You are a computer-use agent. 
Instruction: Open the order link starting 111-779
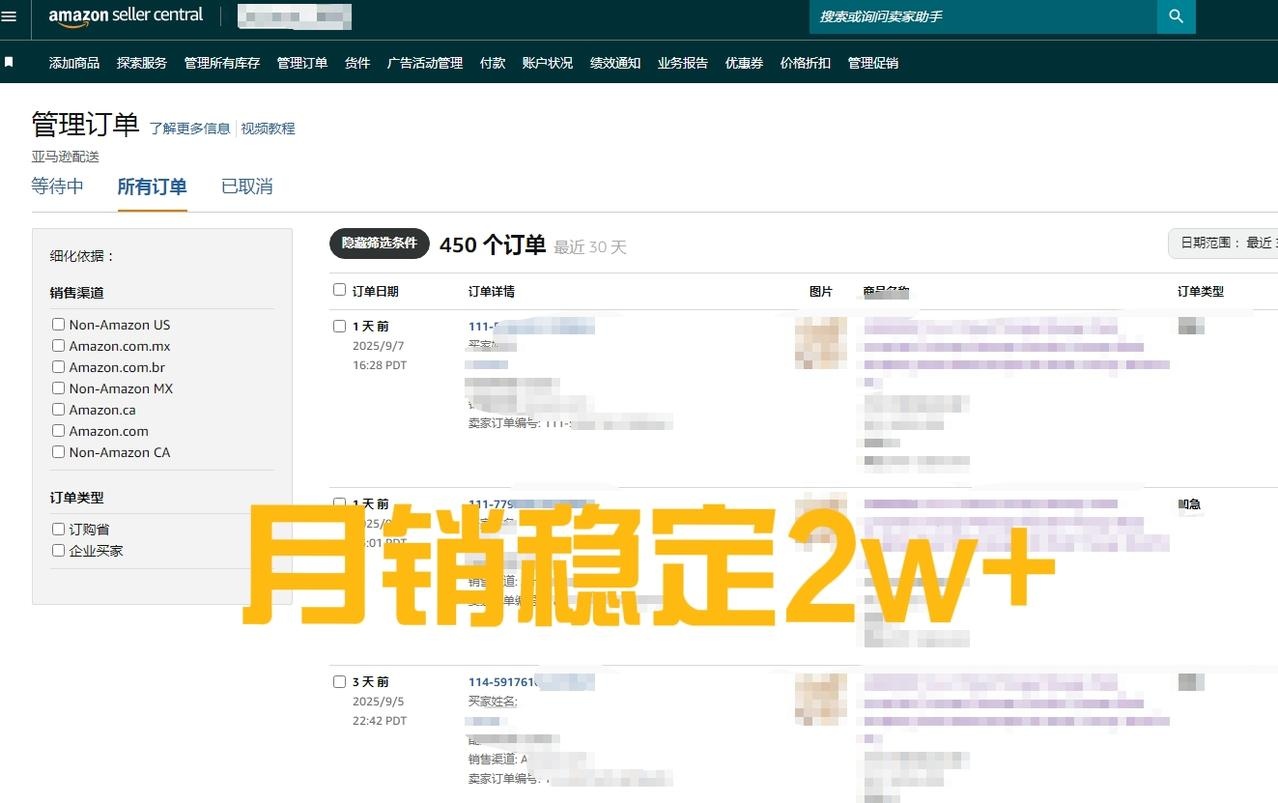(x=531, y=504)
